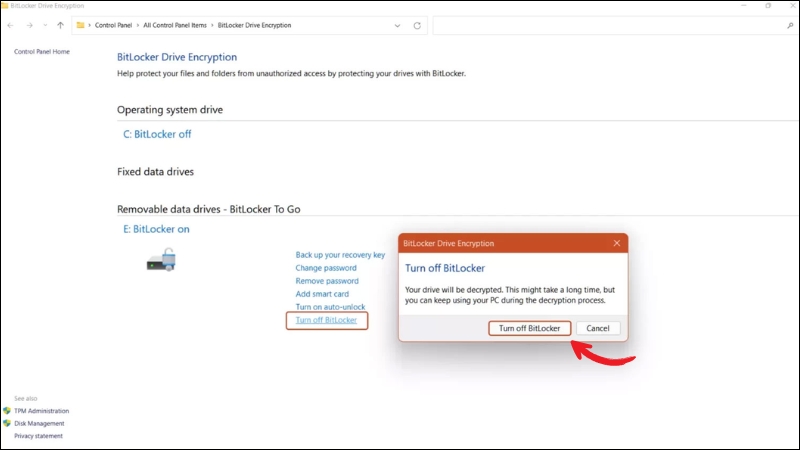Click the Operating system drive heading

tap(170, 110)
